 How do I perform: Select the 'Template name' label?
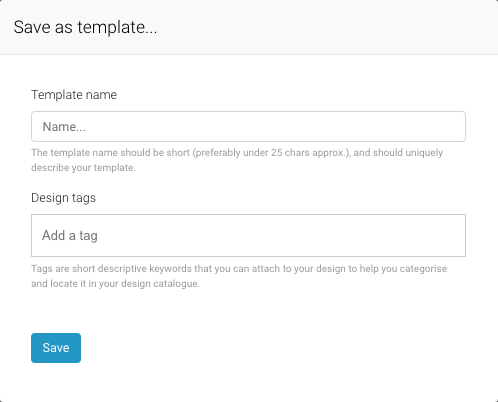click(74, 95)
